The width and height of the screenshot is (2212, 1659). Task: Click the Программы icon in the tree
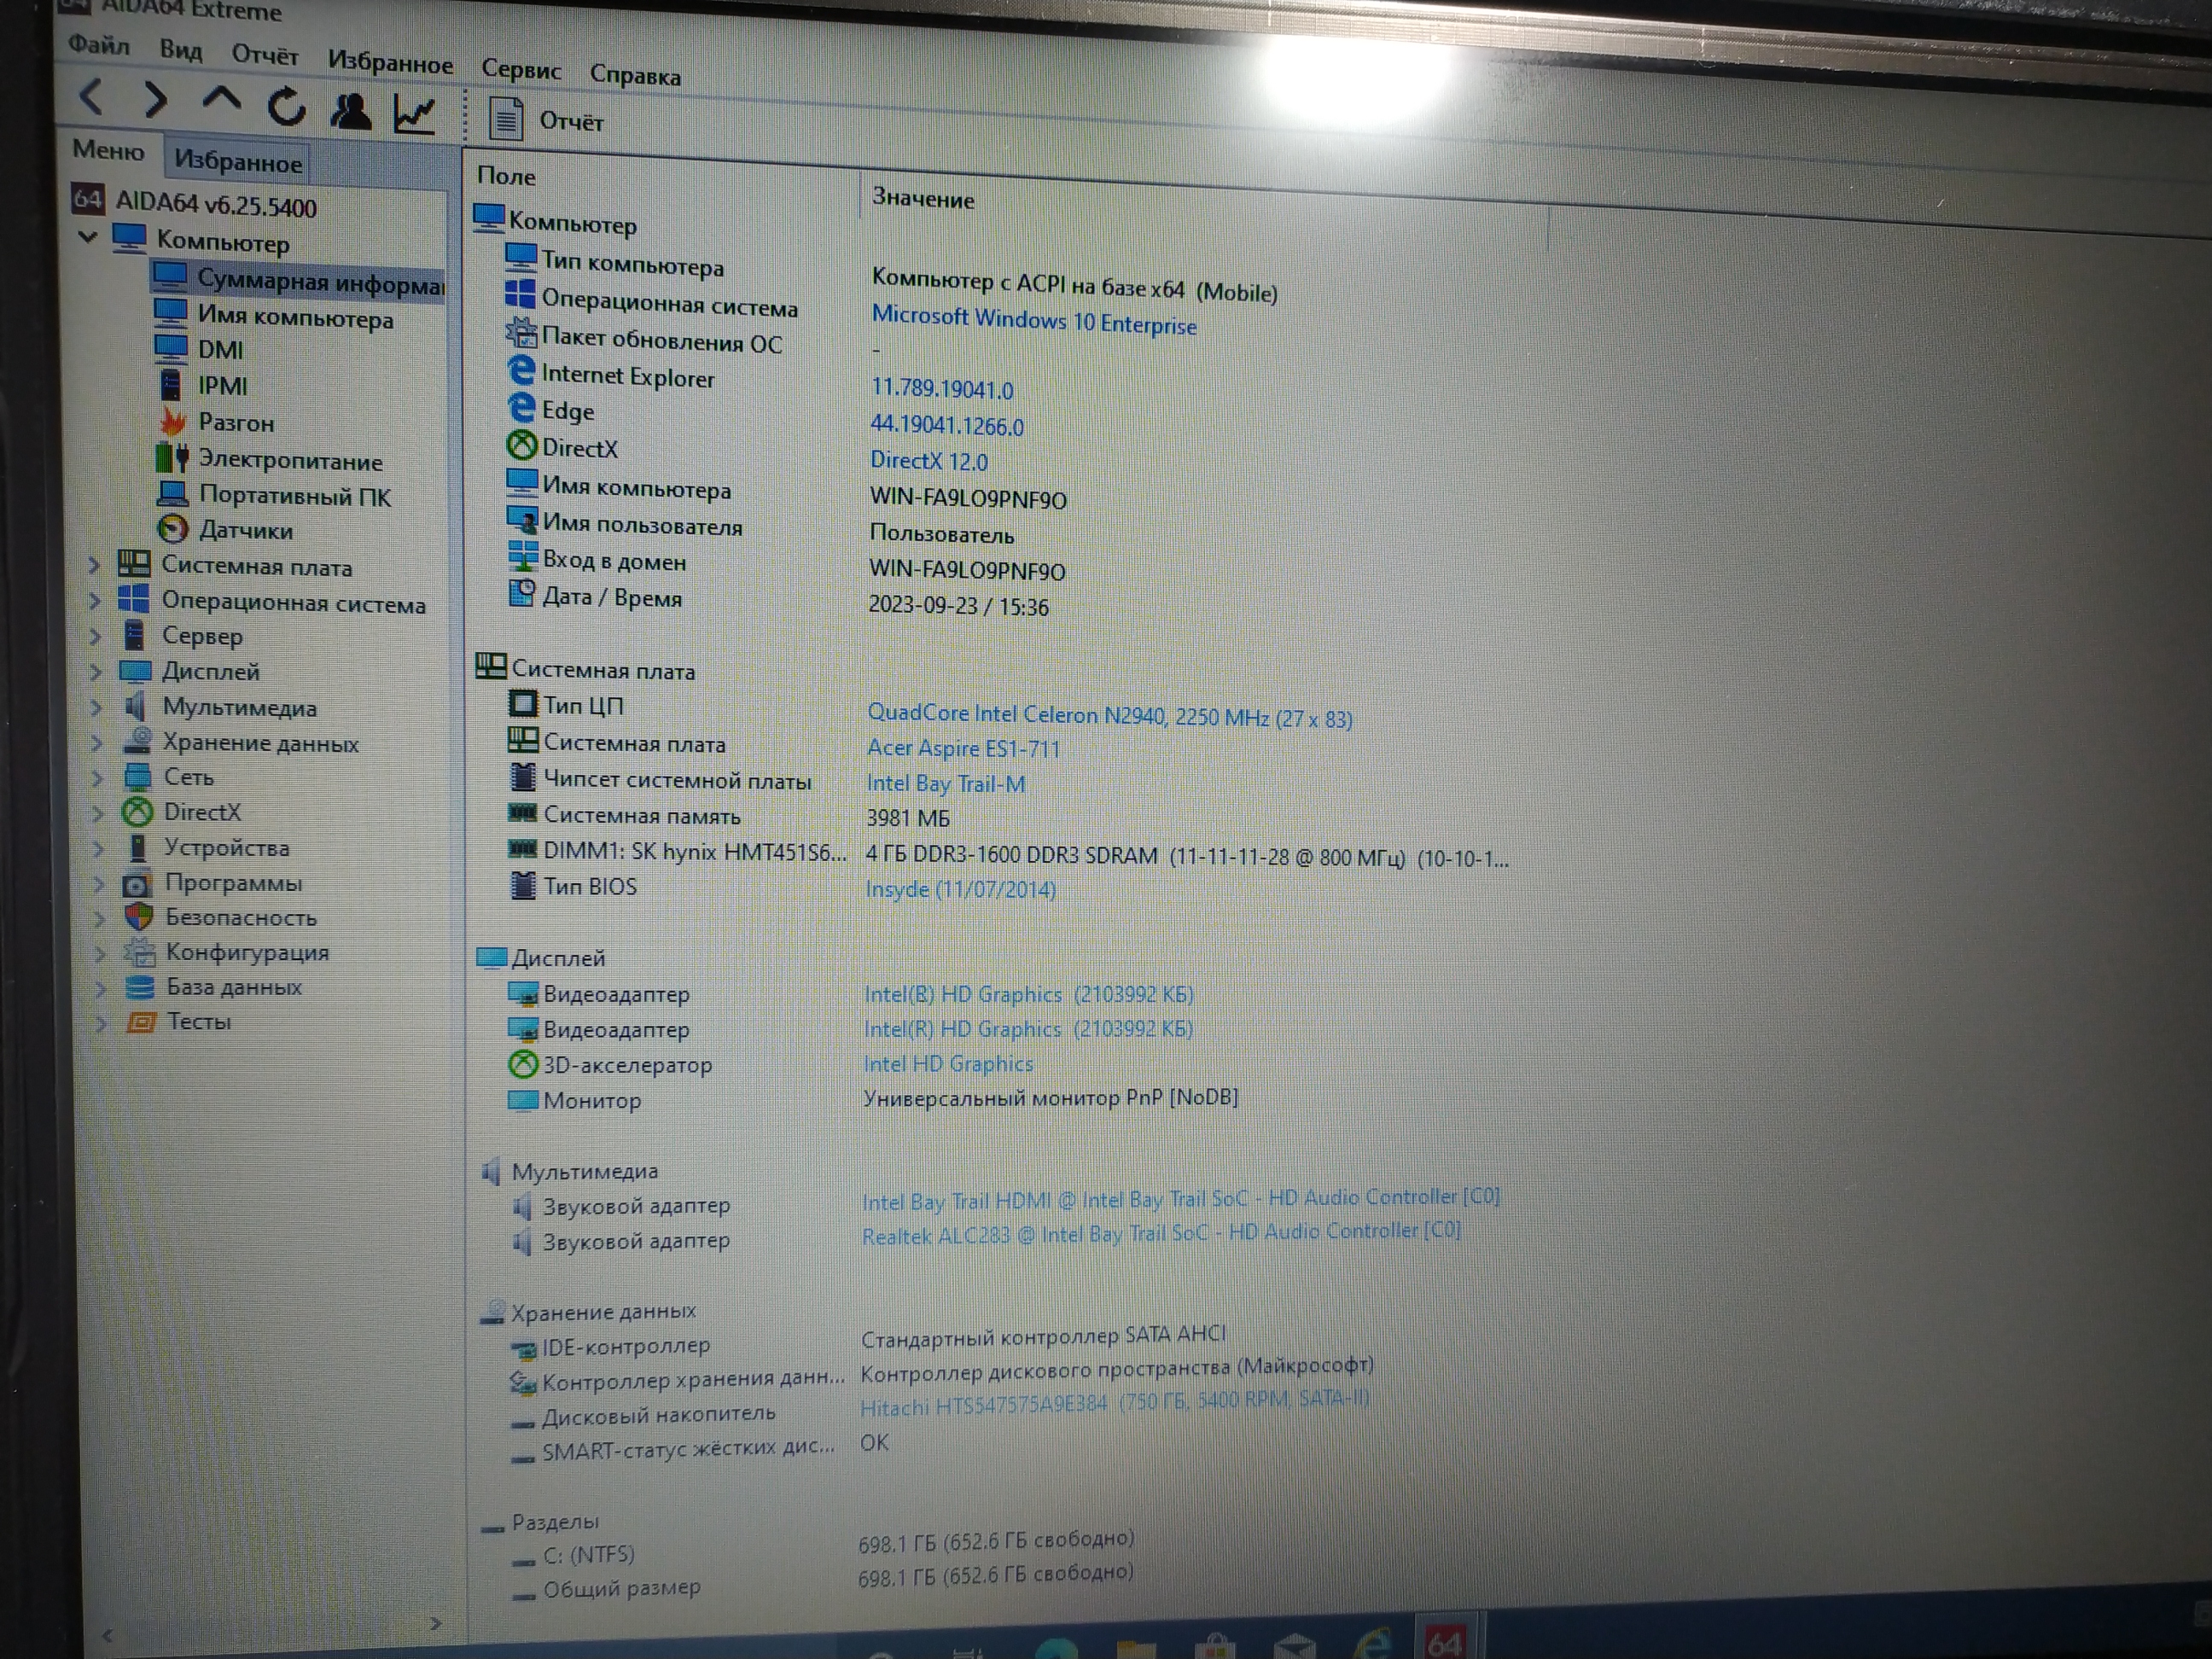137,884
